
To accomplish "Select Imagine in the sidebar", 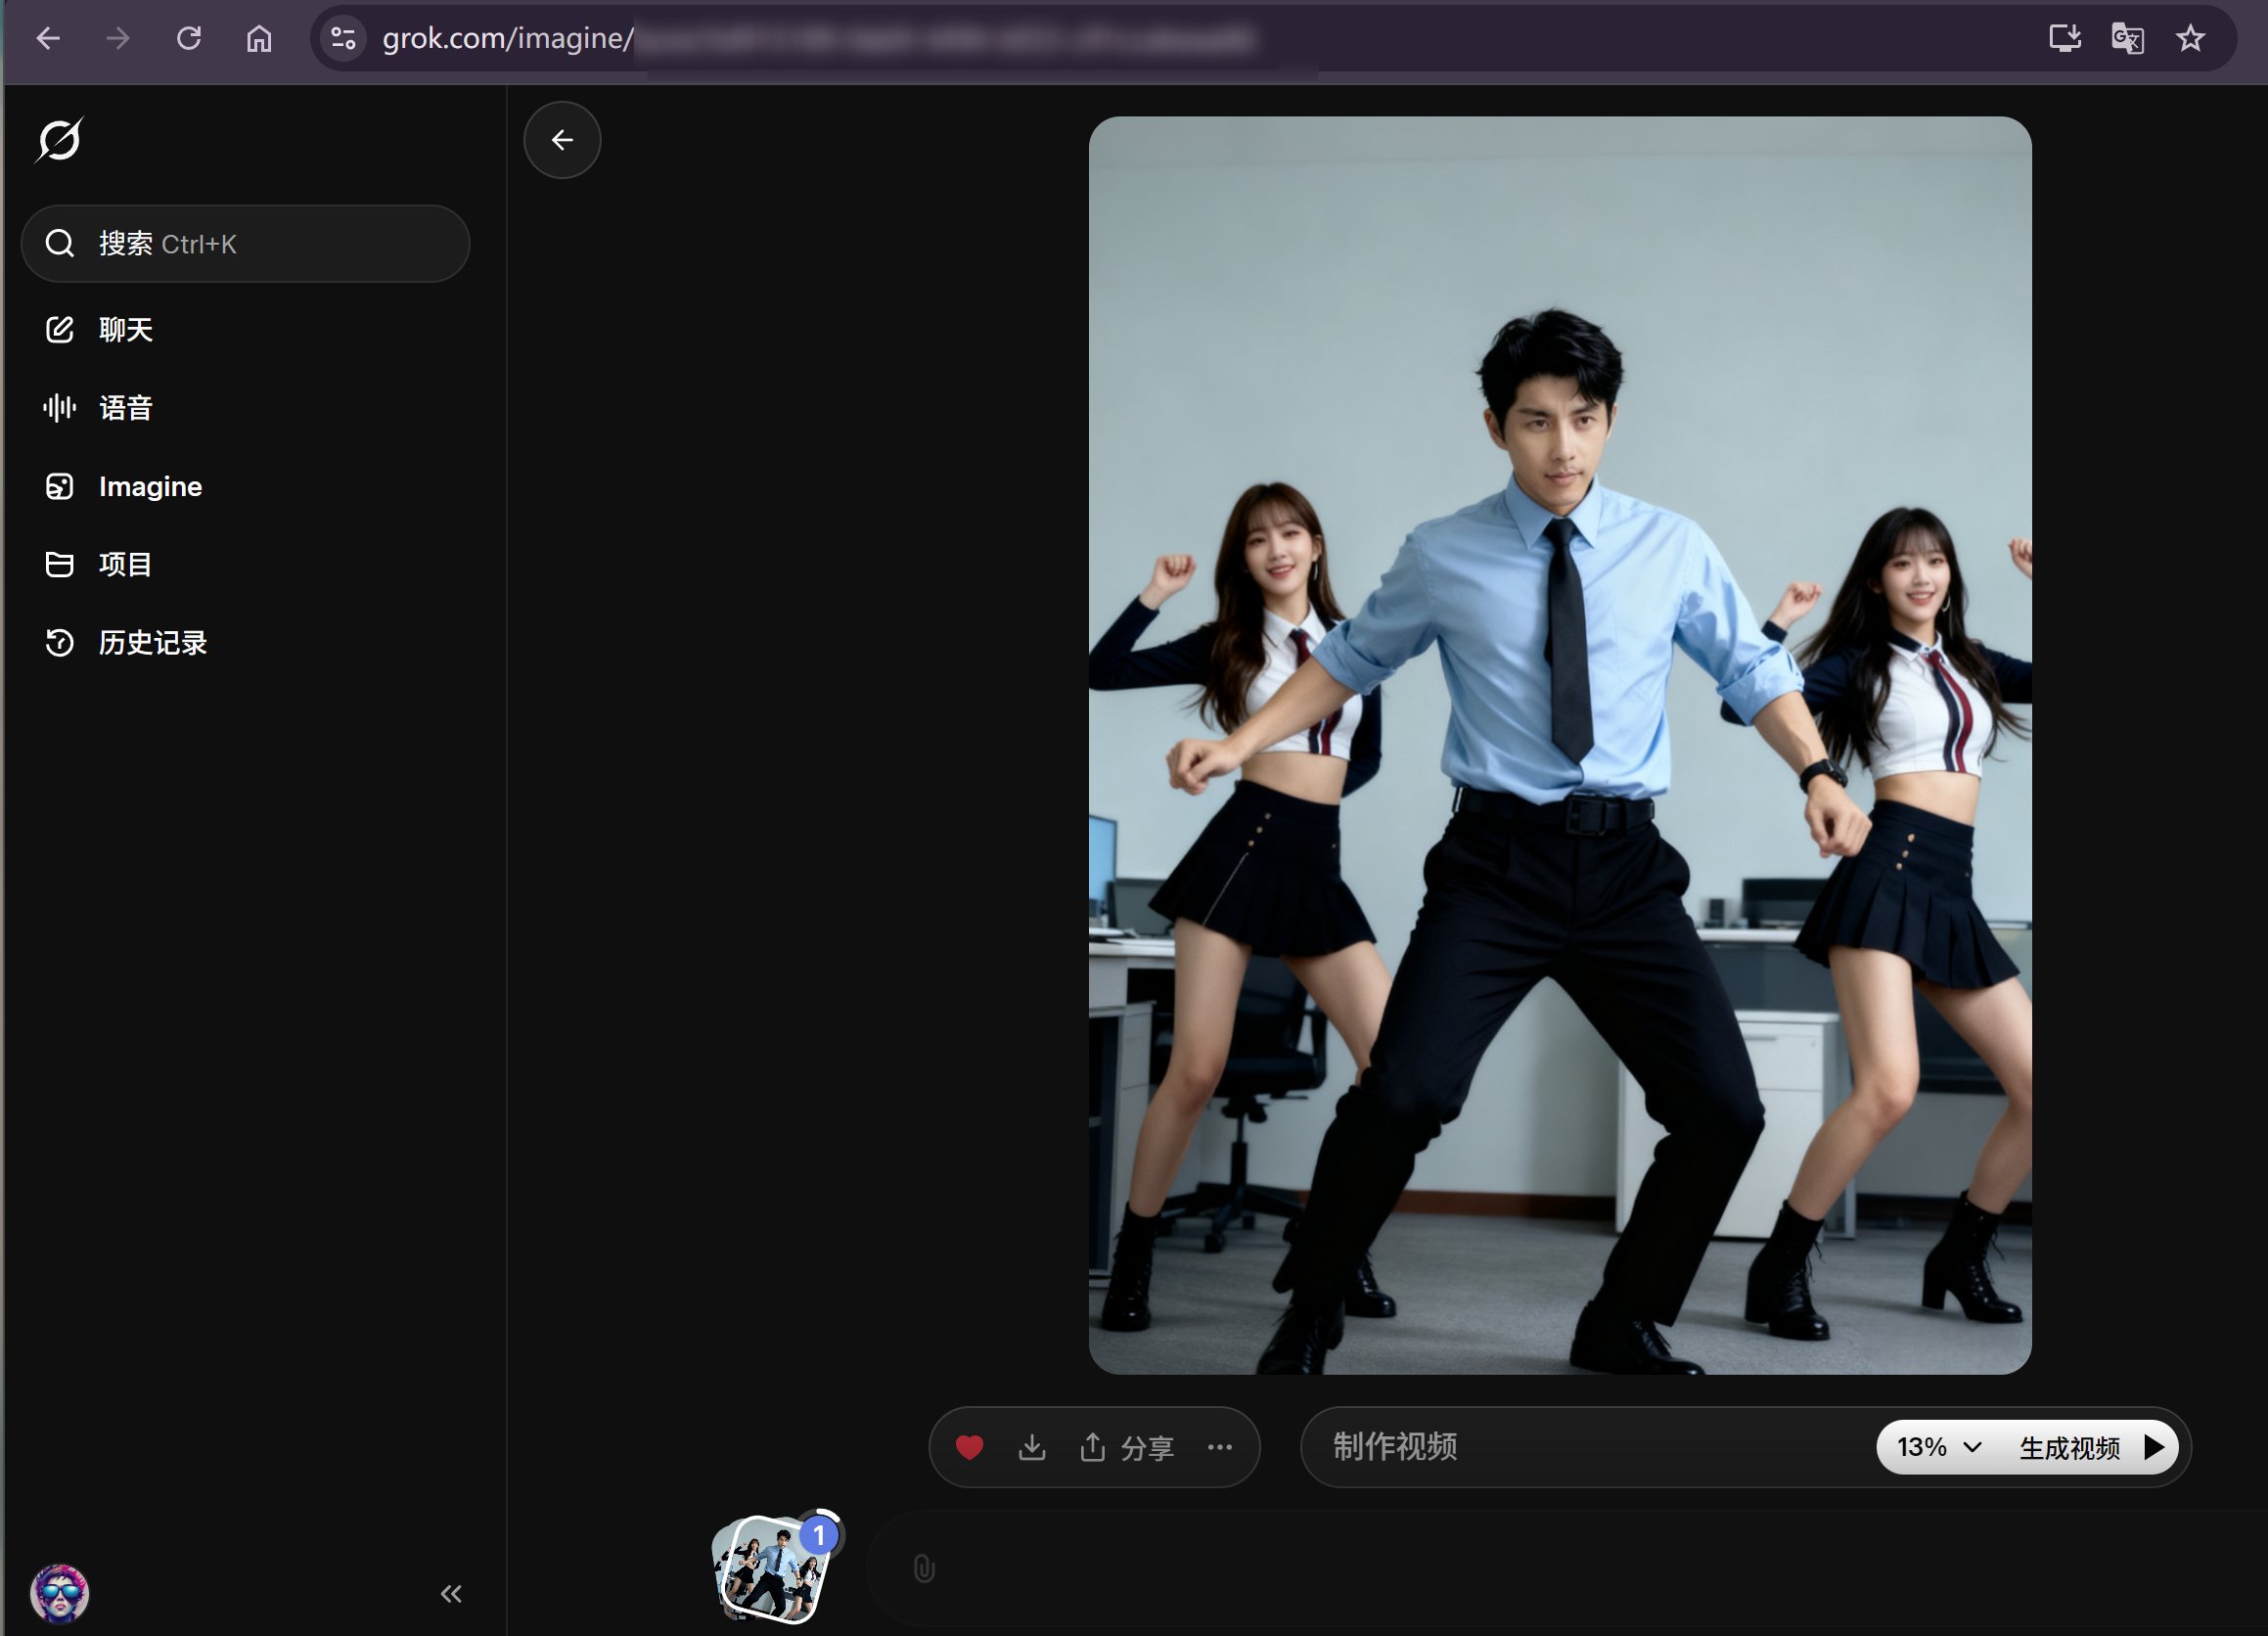I will tap(149, 486).
